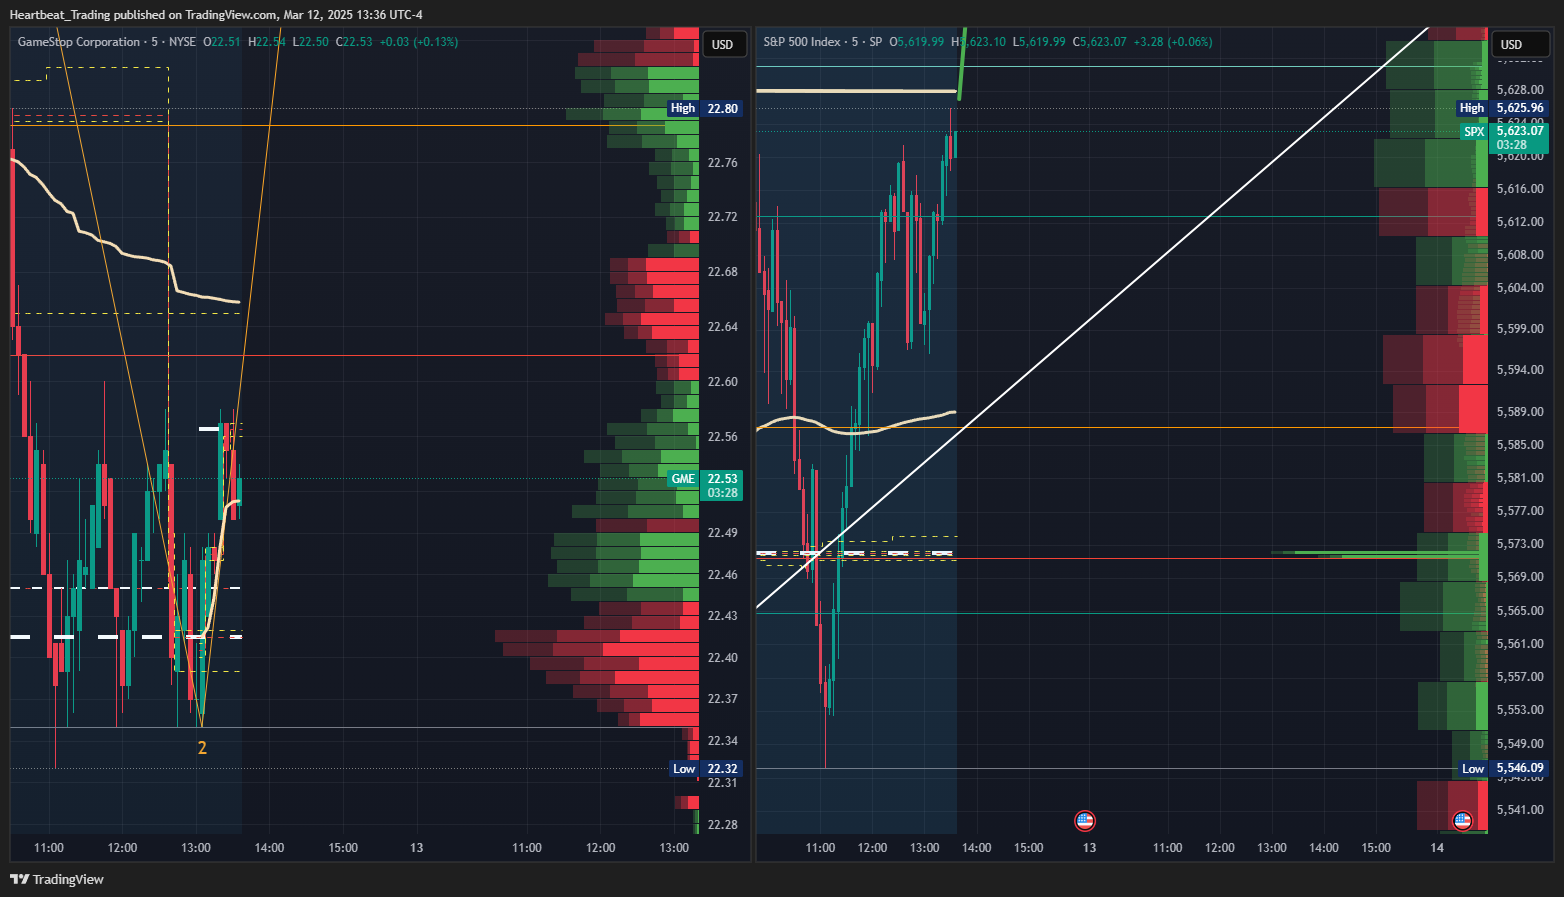Click the S&P 500 change +3.28 (+0.06%) text
Image resolution: width=1564 pixels, height=897 pixels.
click(x=1173, y=42)
